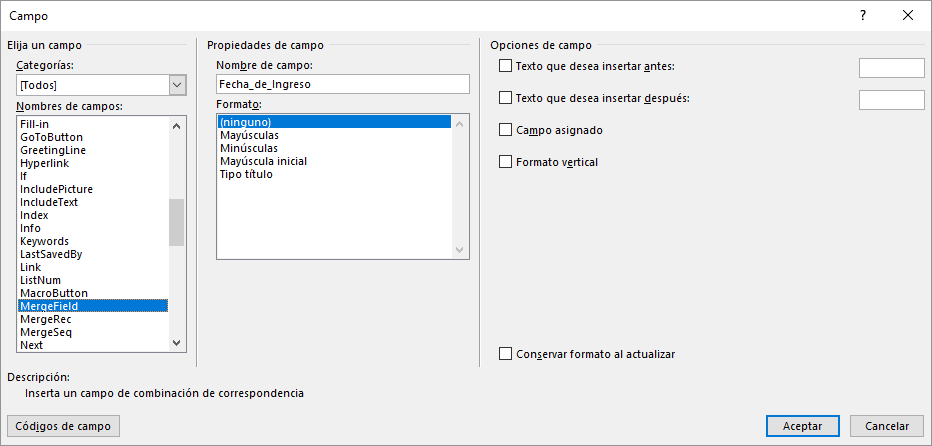Click the Cancelar button

(x=887, y=426)
